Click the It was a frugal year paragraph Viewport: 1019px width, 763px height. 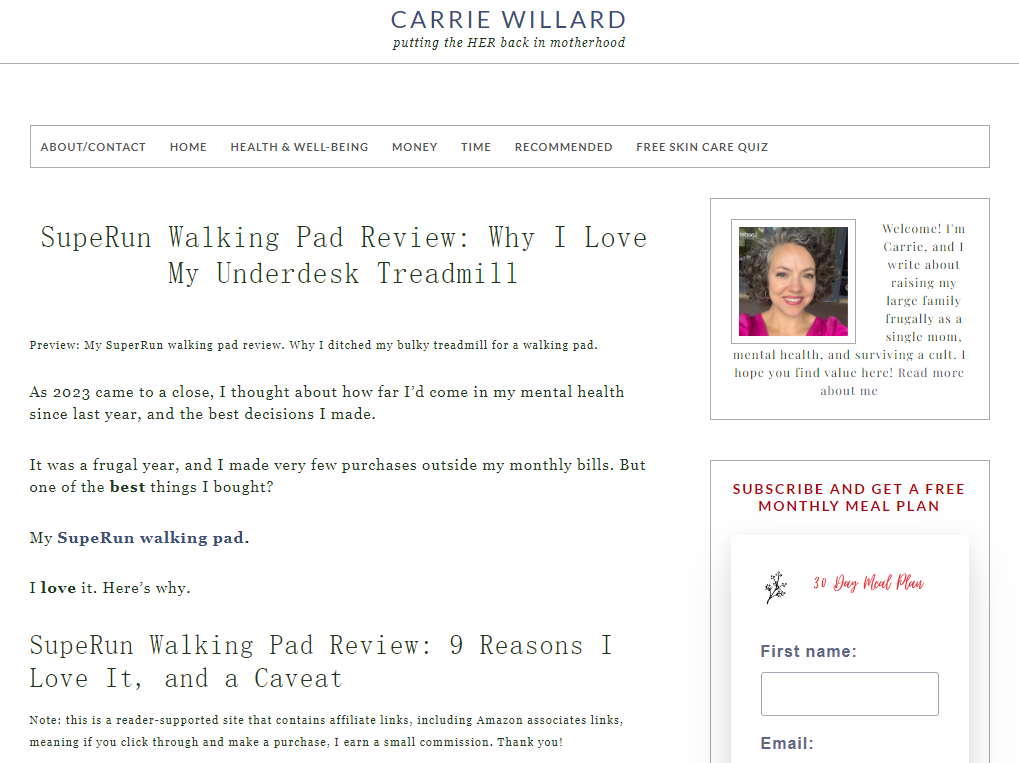(x=337, y=476)
